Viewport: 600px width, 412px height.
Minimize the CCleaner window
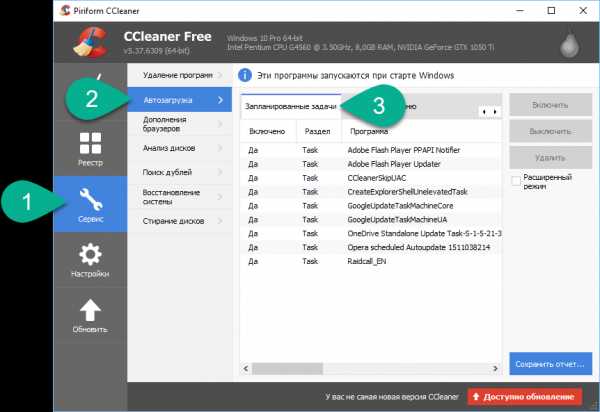pyautogui.click(x=520, y=10)
